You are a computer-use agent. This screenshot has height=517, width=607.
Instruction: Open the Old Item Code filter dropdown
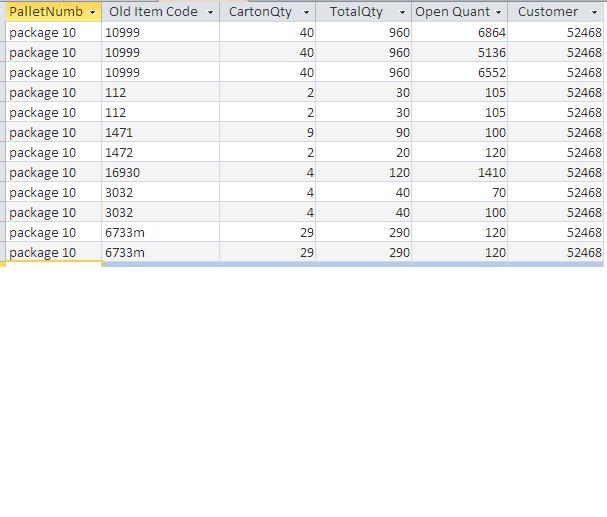210,12
